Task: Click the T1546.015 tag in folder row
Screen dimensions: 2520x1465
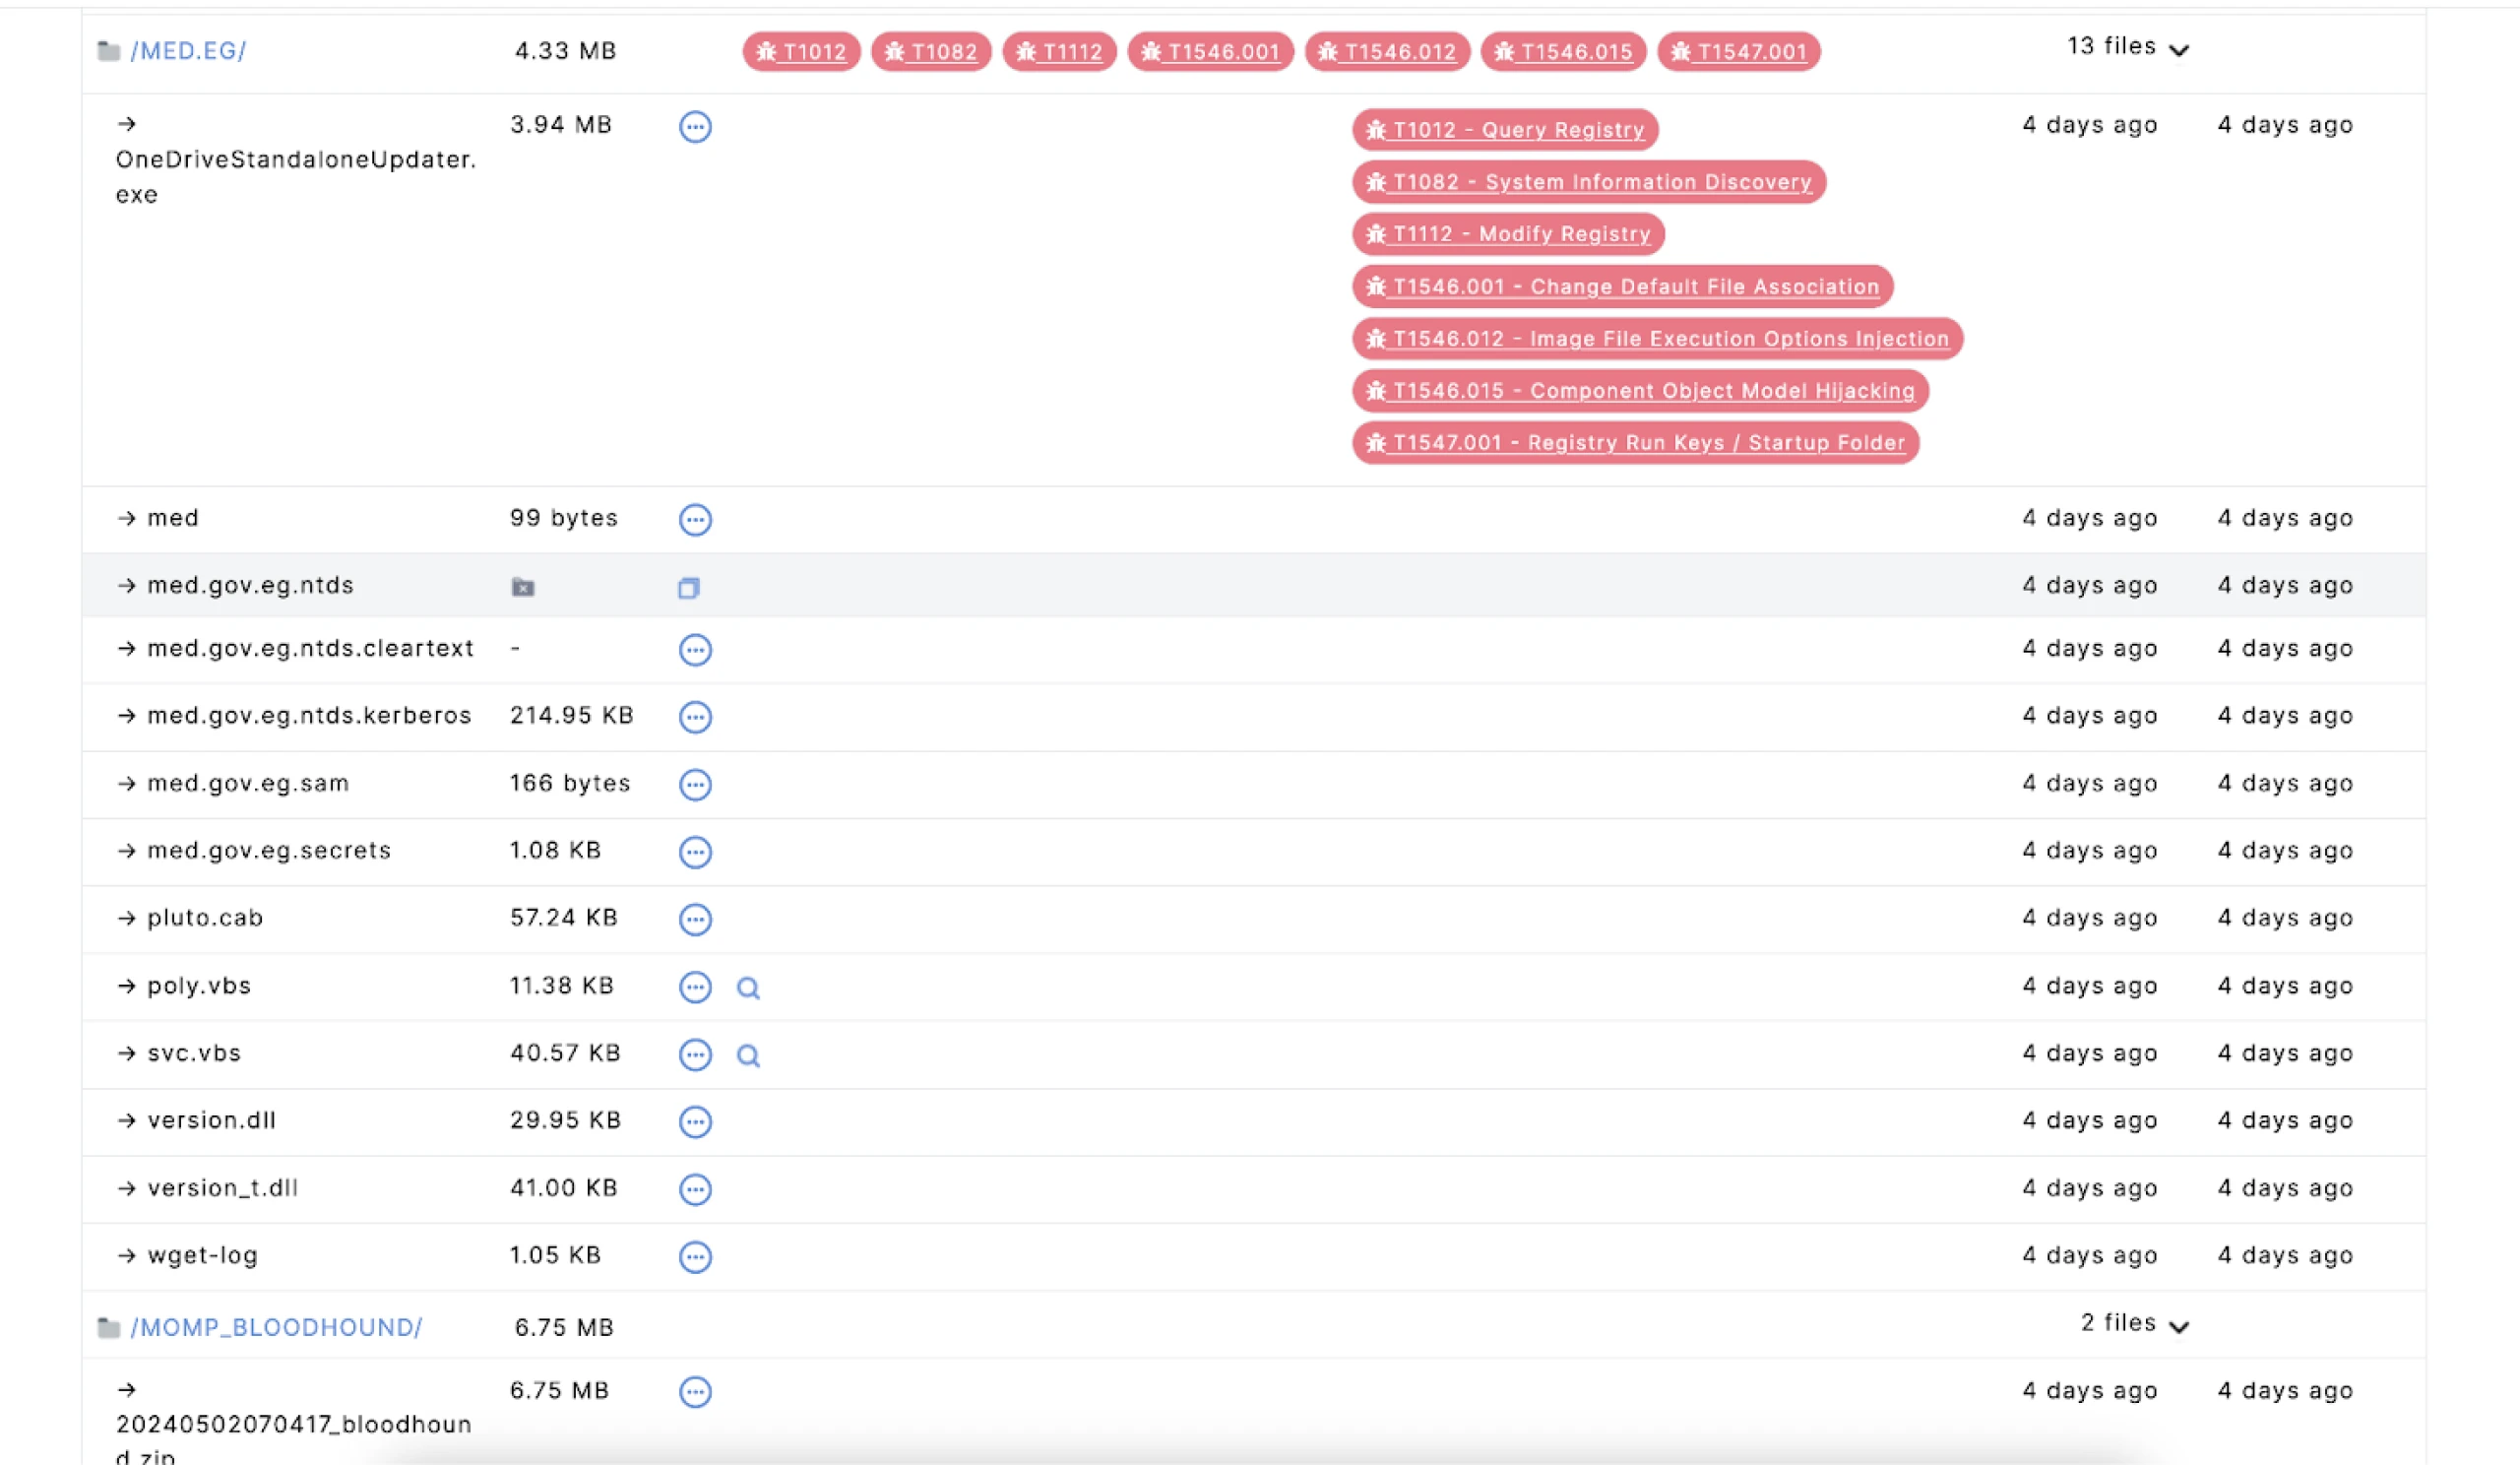Action: (1563, 52)
